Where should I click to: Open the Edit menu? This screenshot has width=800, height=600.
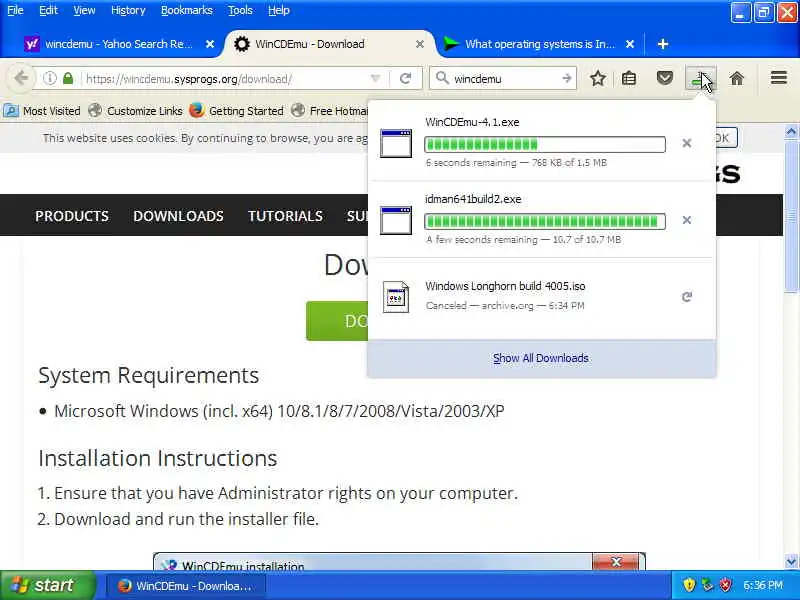48,10
